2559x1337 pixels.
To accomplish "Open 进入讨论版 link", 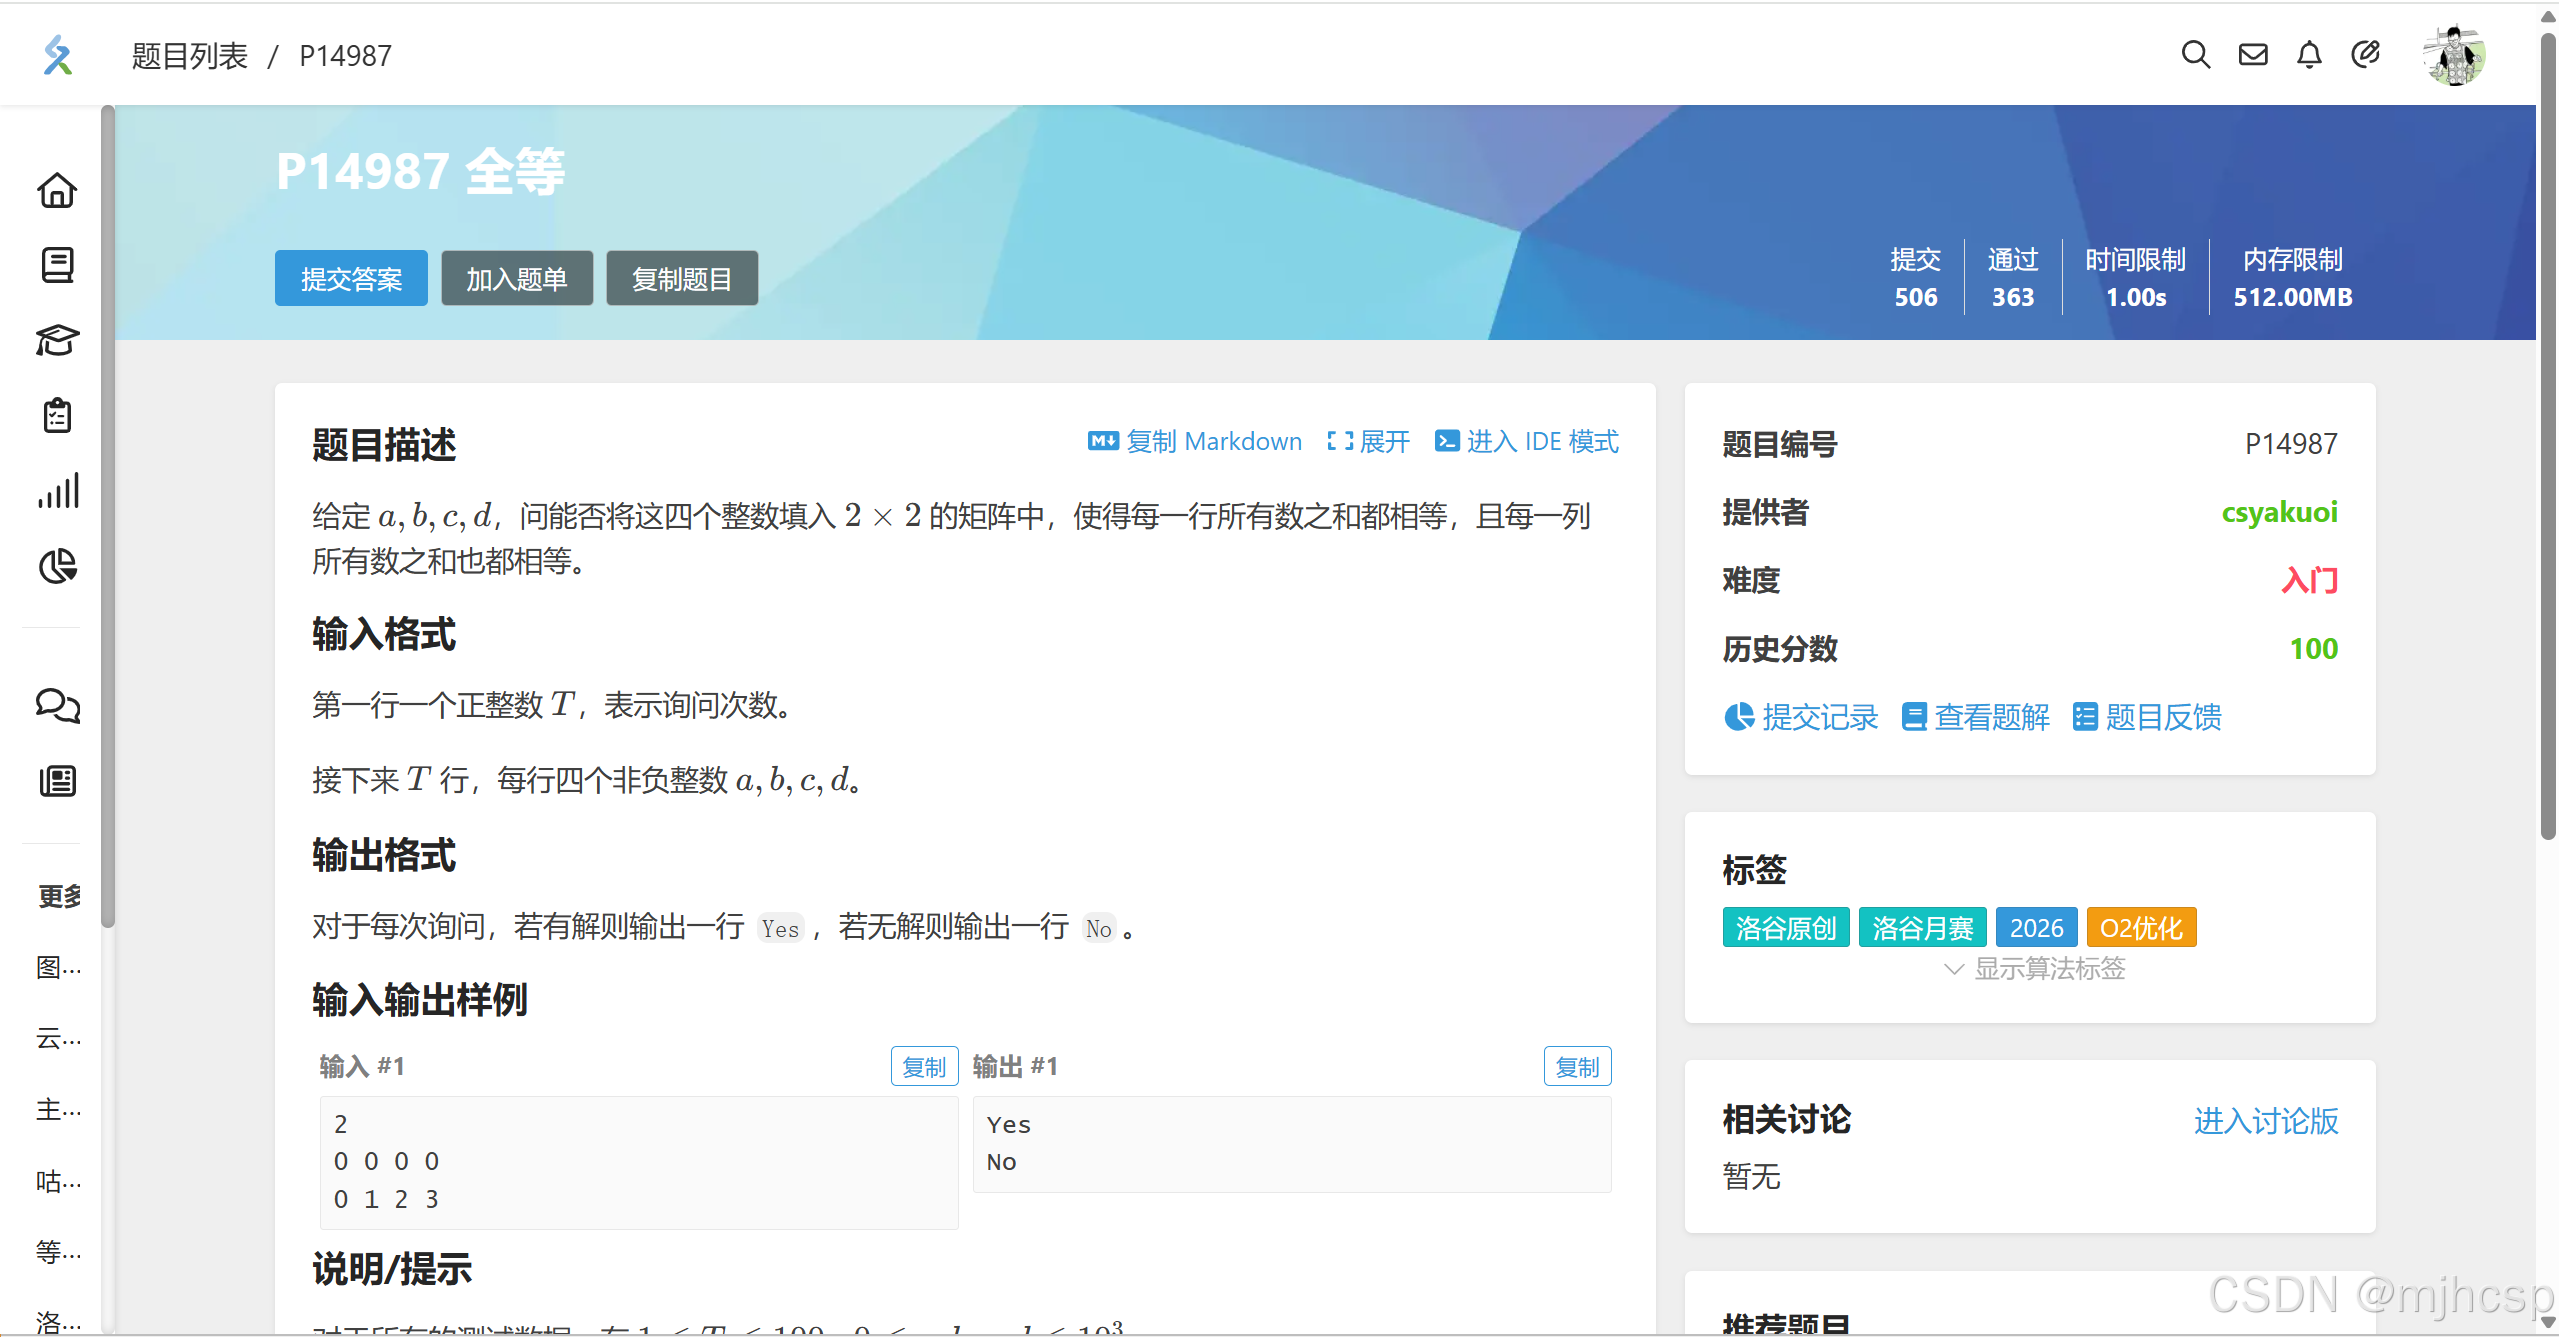I will click(x=2265, y=1121).
